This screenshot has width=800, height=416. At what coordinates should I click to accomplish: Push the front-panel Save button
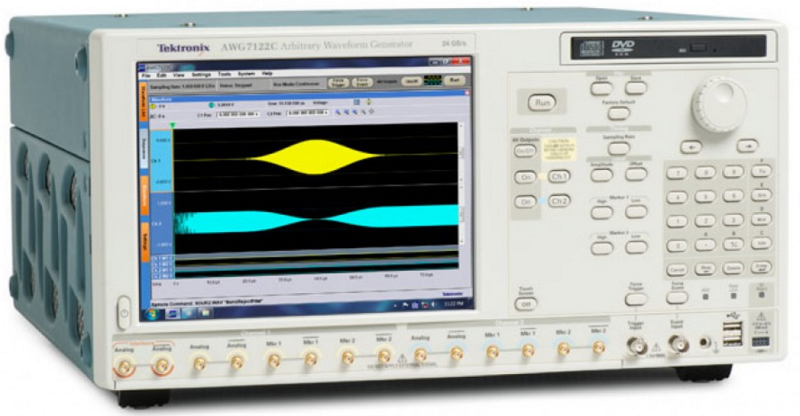click(x=636, y=88)
